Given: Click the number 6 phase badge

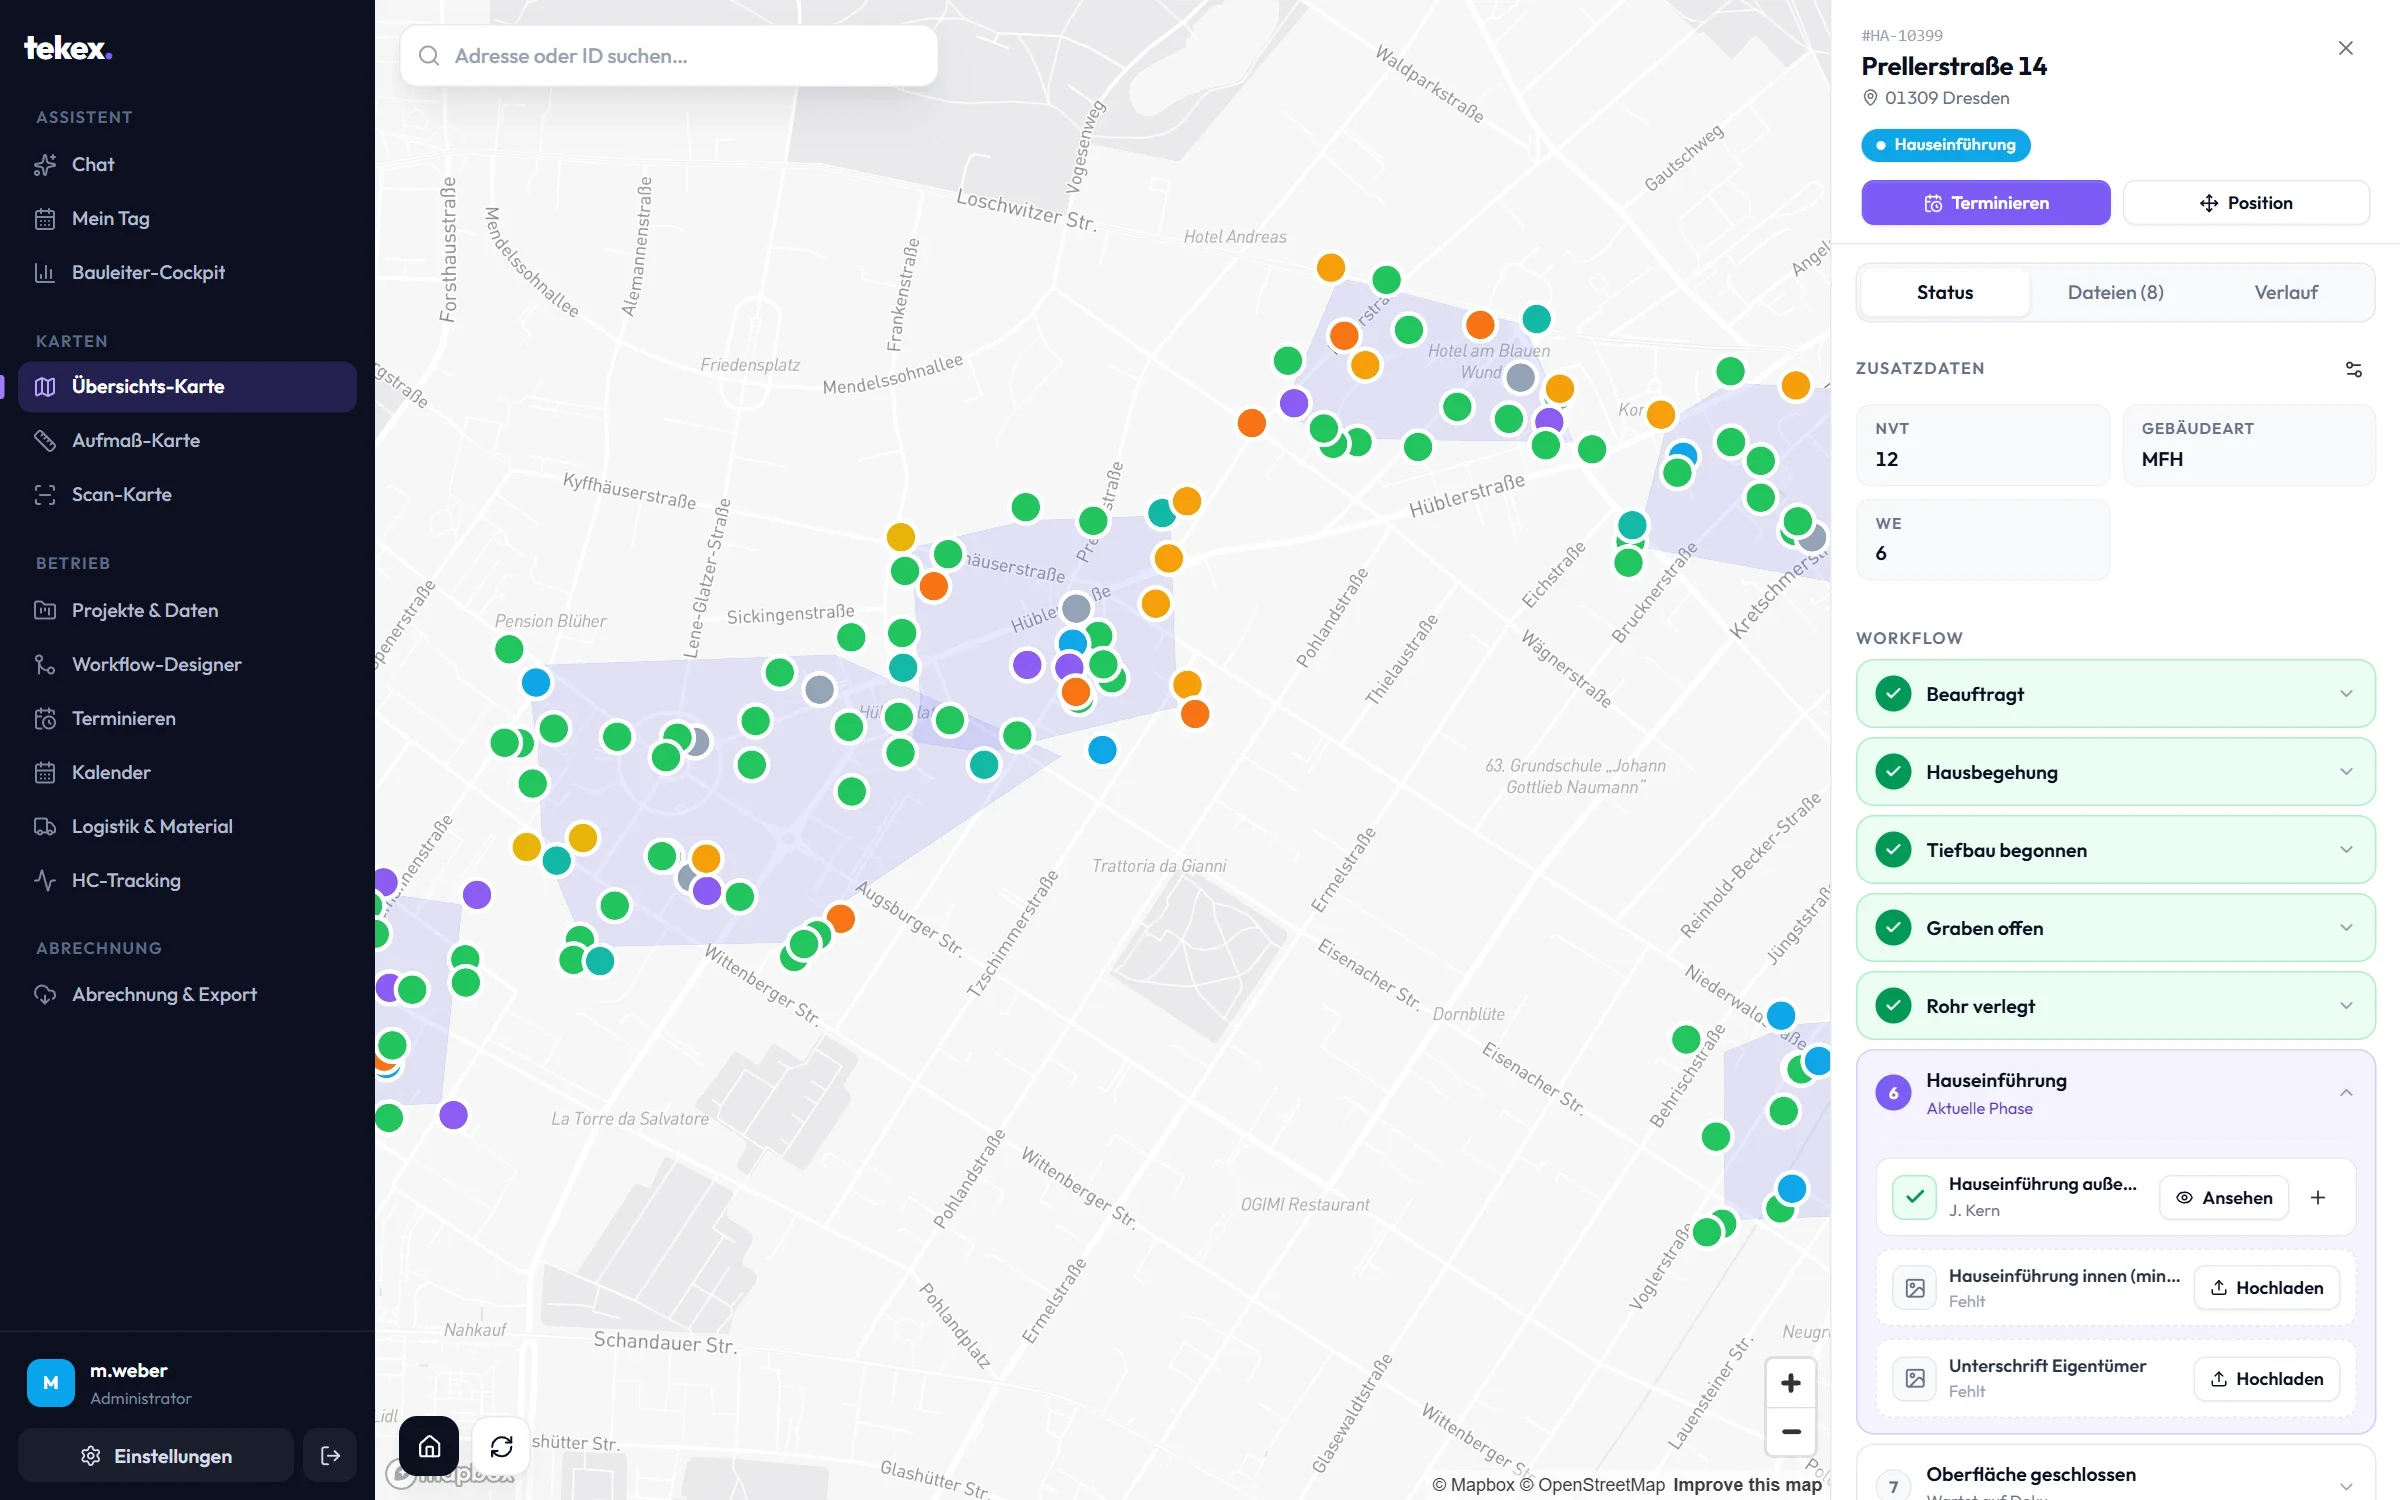Looking at the screenshot, I should [1893, 1093].
